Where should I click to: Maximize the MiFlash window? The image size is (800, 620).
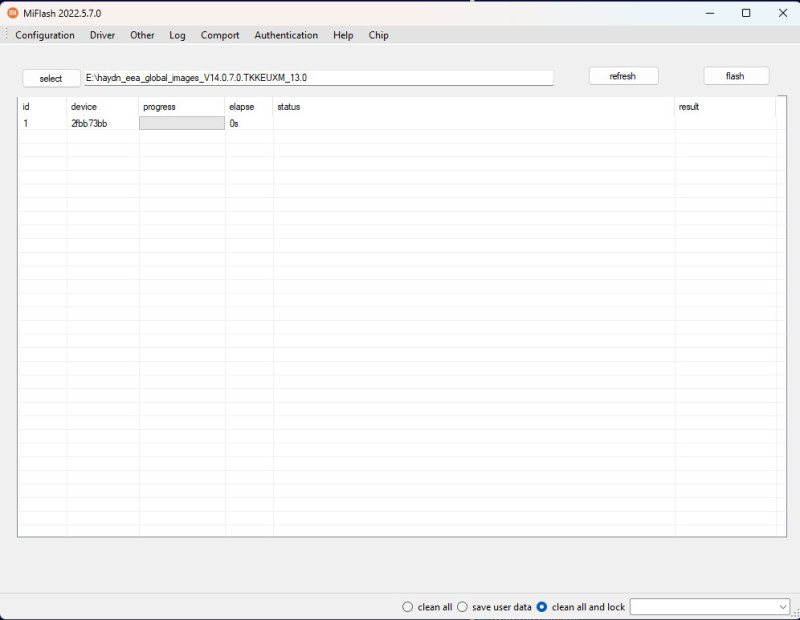click(x=746, y=13)
